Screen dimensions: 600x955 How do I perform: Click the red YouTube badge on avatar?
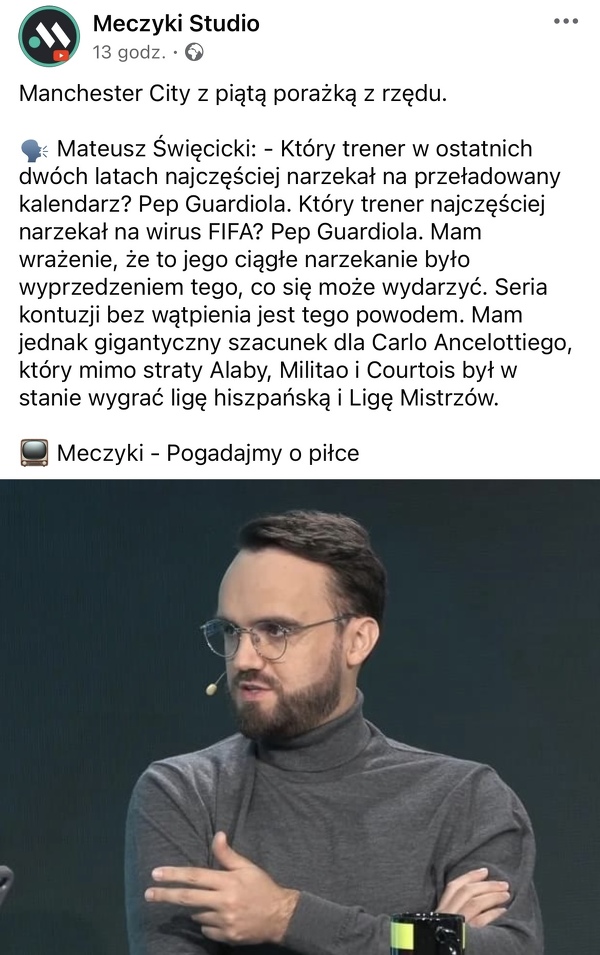(x=61, y=55)
